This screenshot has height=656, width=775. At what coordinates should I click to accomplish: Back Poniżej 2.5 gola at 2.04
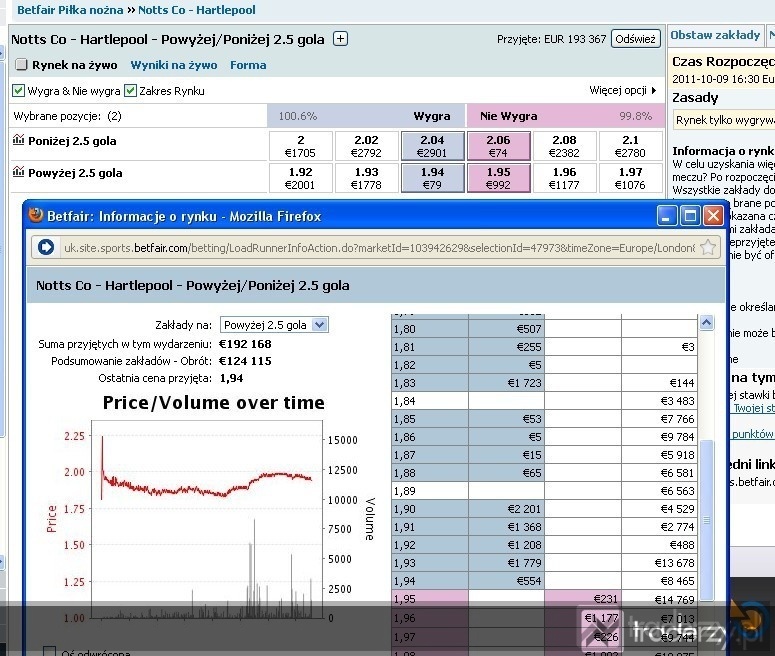click(432, 146)
